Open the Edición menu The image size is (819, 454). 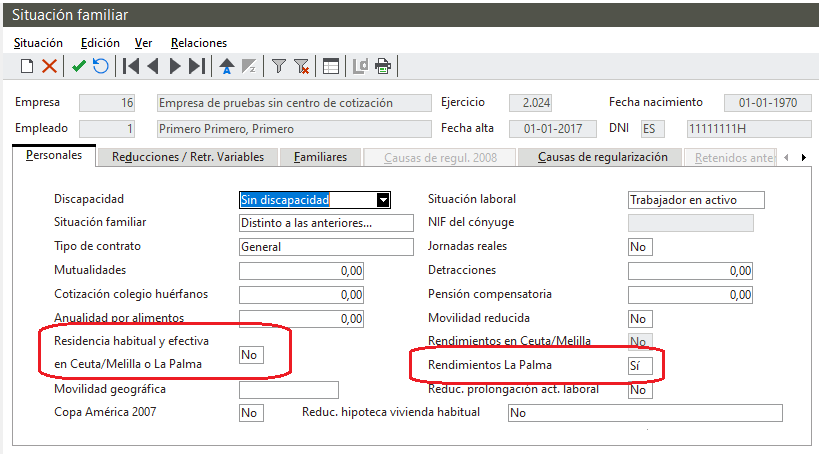pyautogui.click(x=100, y=43)
